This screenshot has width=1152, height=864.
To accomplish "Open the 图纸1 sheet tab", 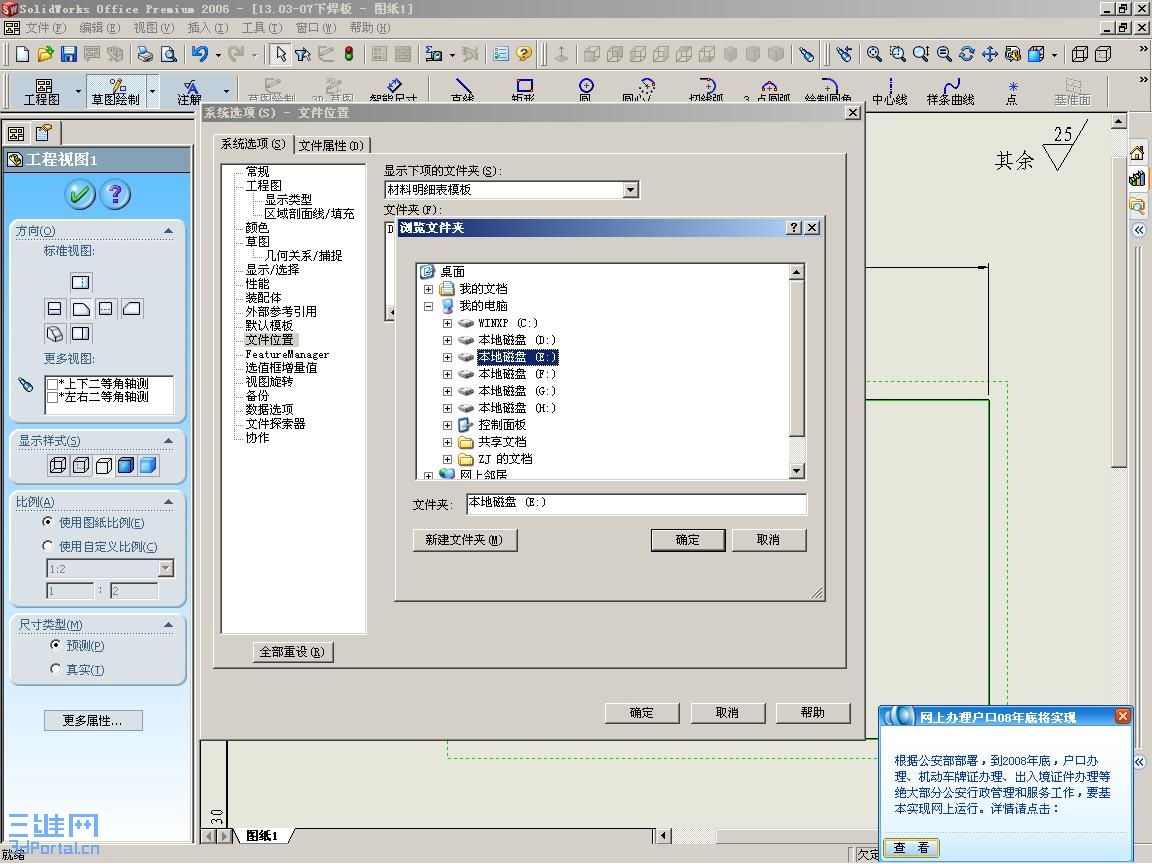I will tap(262, 835).
